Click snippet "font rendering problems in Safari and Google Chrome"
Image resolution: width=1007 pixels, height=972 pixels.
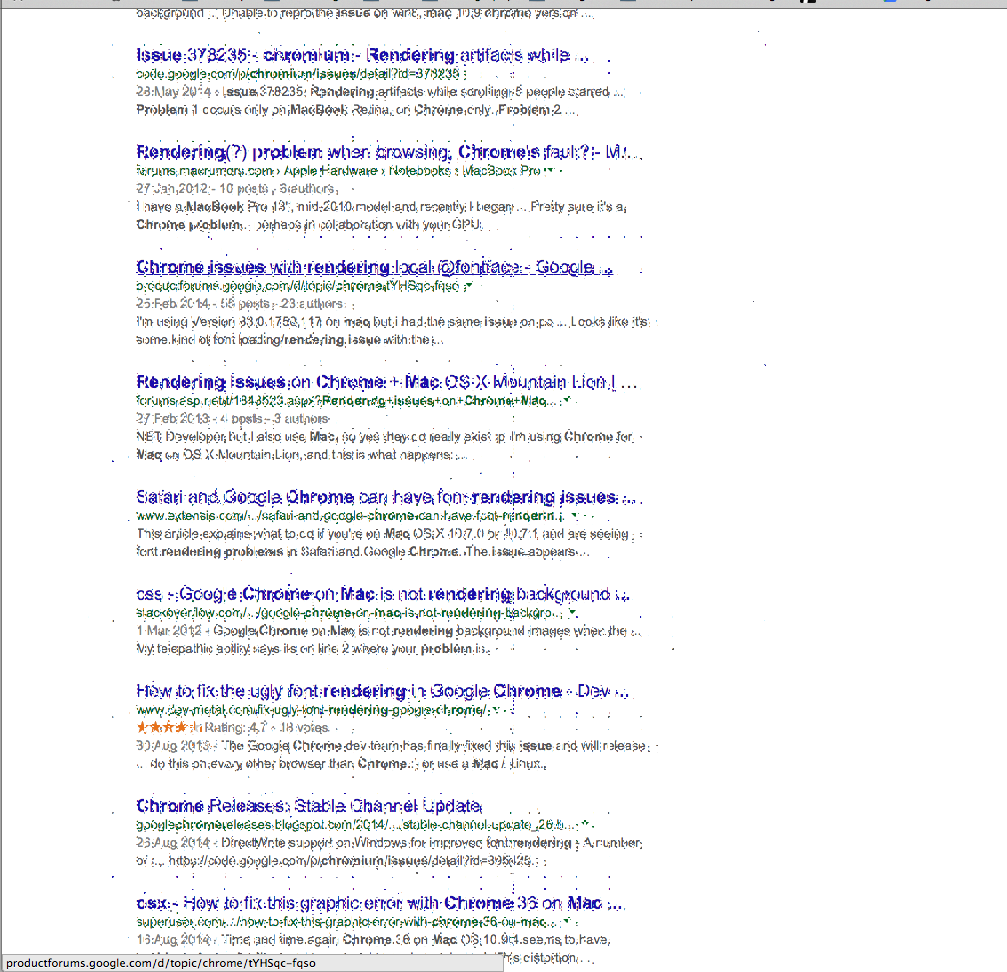[362, 551]
